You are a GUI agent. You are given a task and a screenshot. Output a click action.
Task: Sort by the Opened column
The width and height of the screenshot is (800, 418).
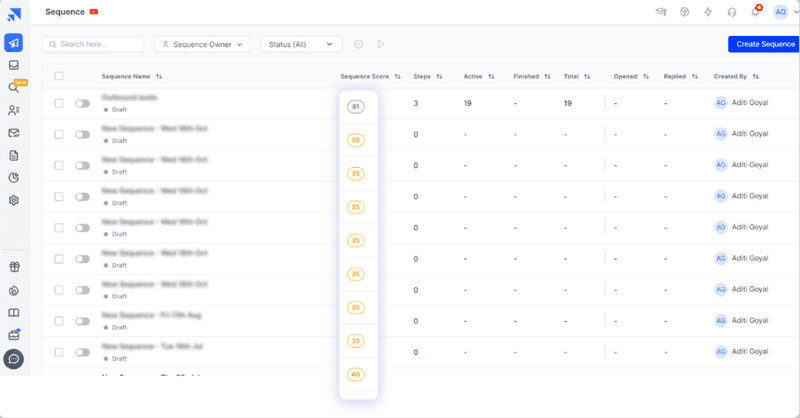(x=646, y=77)
